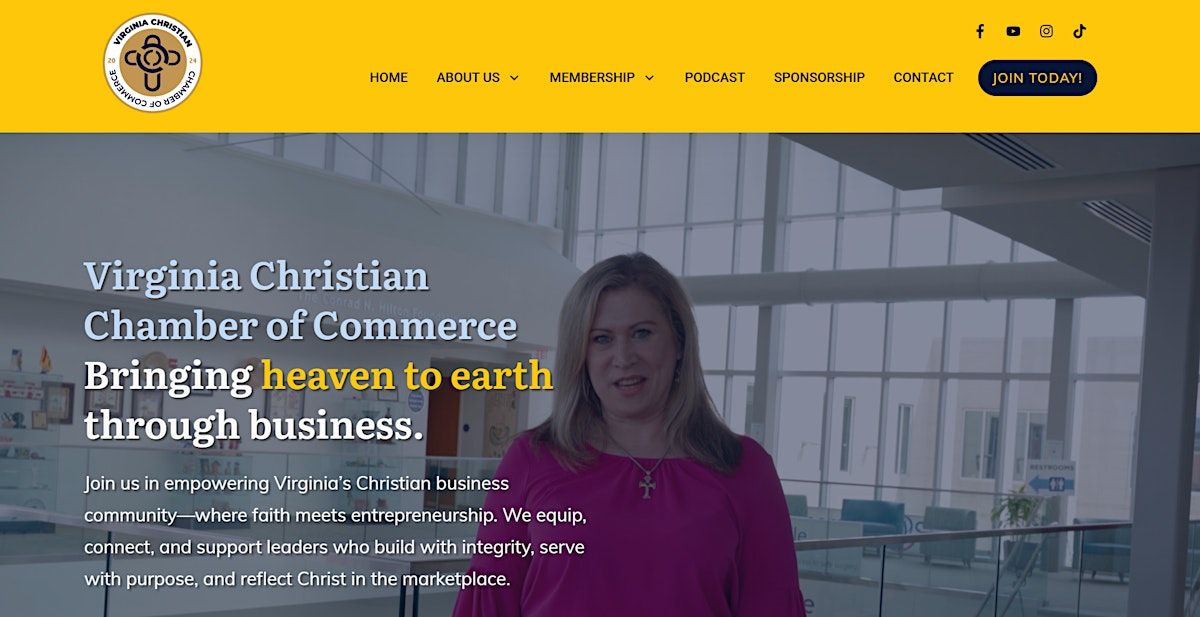This screenshot has width=1200, height=617.
Task: Click the Join Today! button
Action: [x=1037, y=78]
